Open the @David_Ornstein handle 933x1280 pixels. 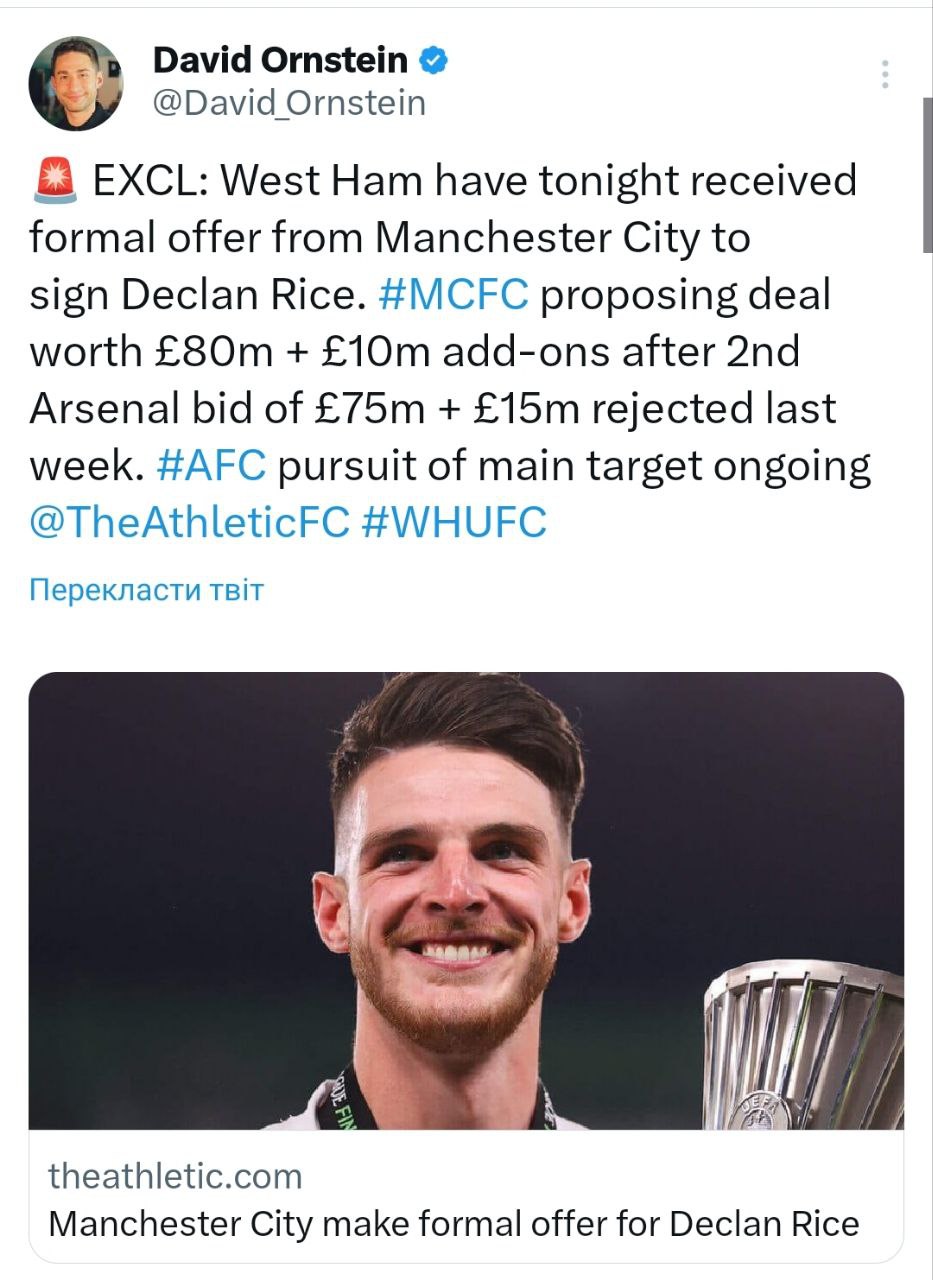click(289, 102)
